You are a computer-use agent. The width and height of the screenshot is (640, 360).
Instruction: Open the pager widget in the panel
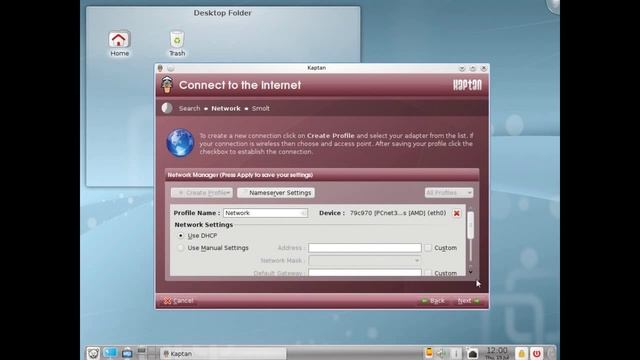pyautogui.click(x=146, y=353)
